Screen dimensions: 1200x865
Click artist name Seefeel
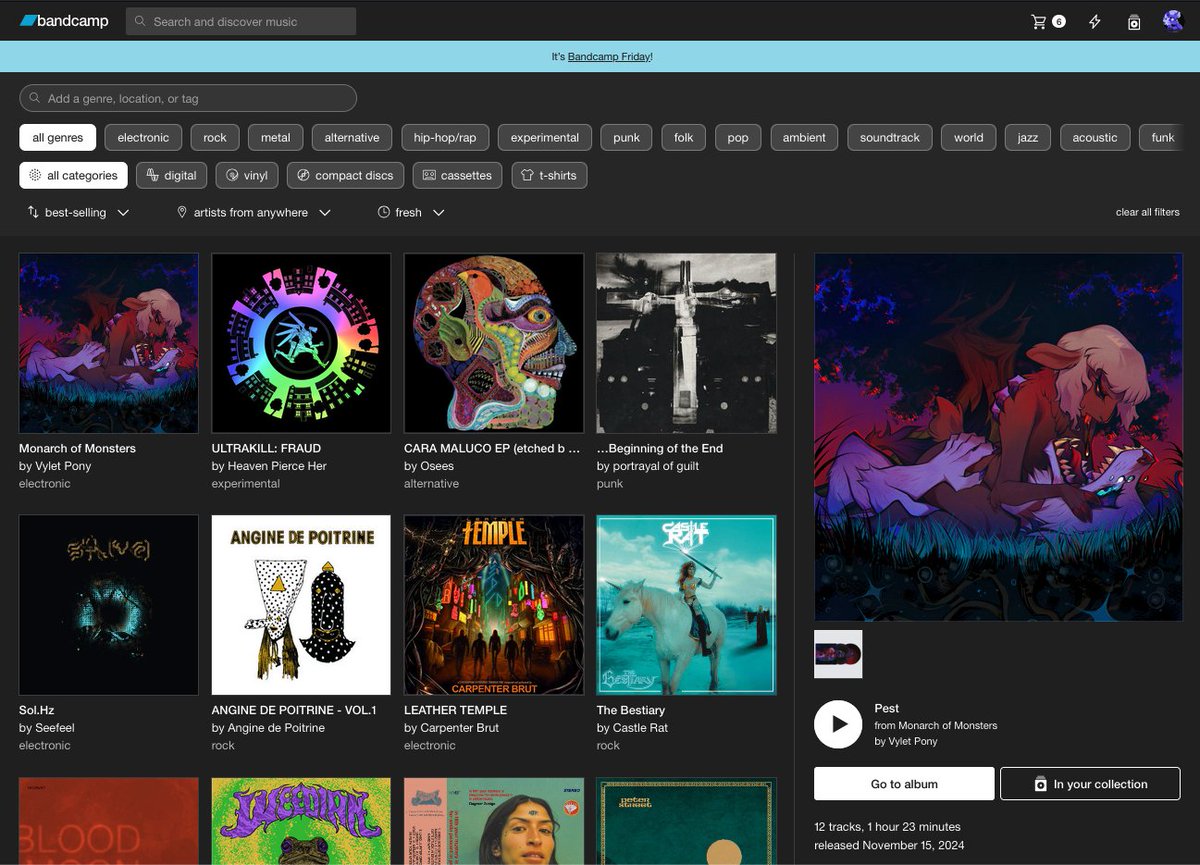tap(54, 728)
